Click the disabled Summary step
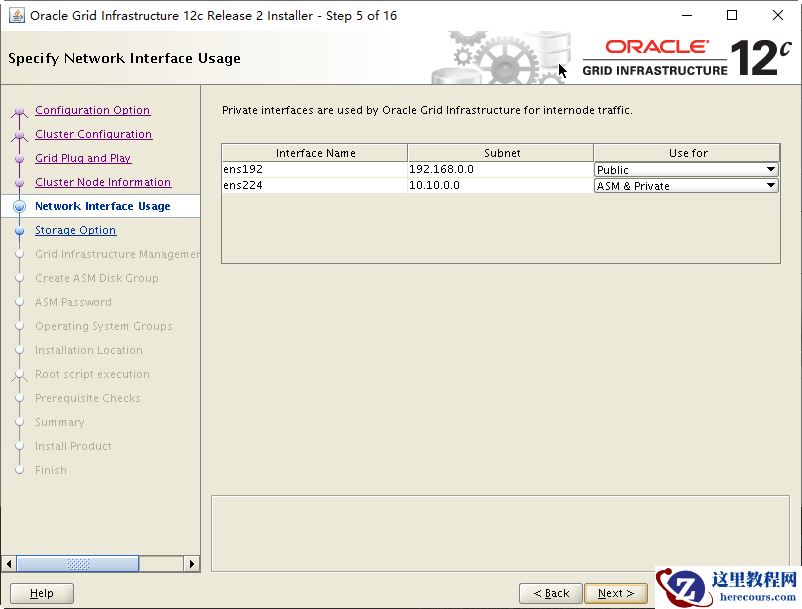802x609 pixels. pyautogui.click(x=60, y=422)
